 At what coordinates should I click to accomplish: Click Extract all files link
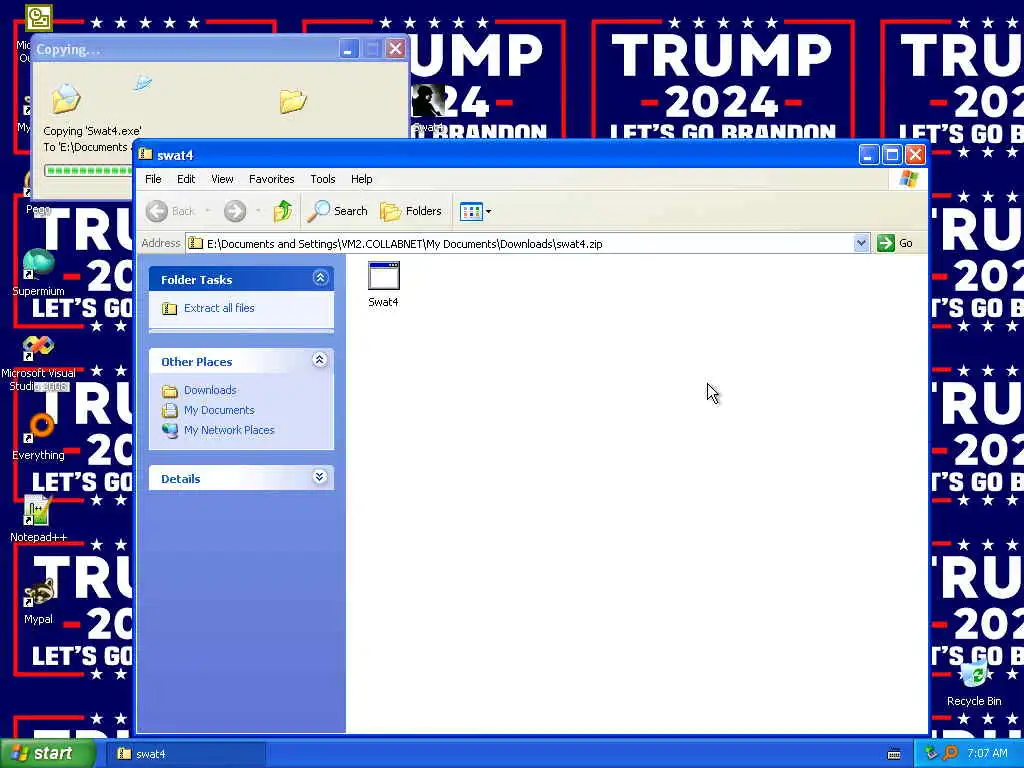click(219, 308)
